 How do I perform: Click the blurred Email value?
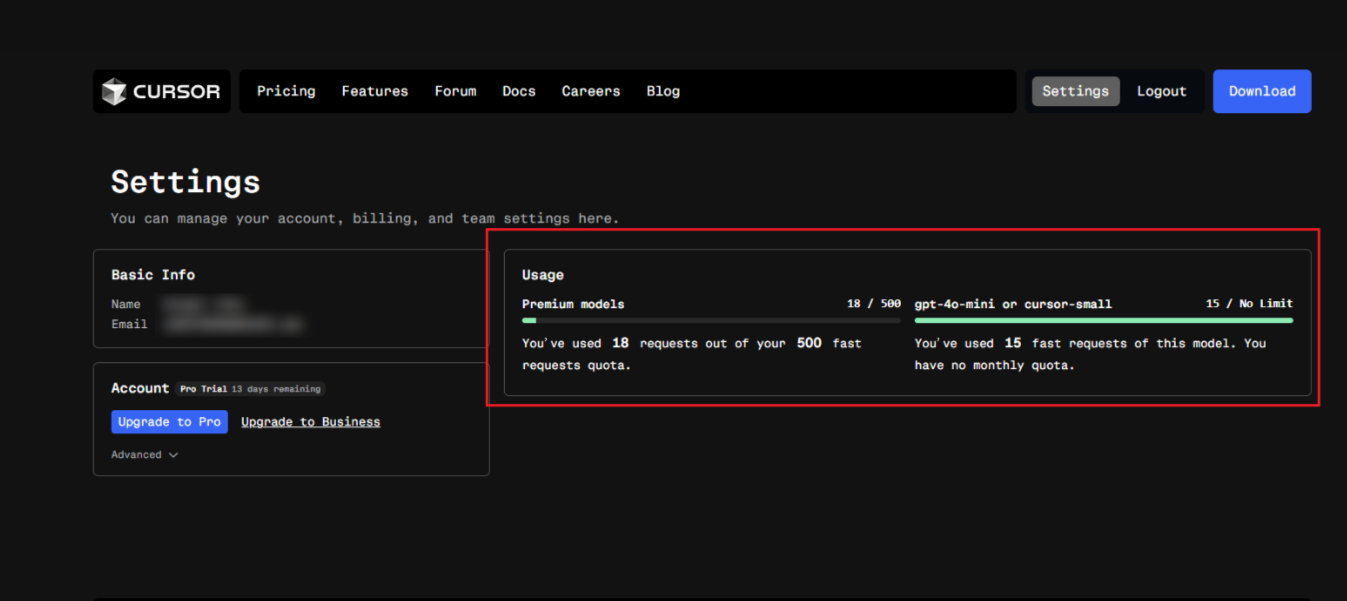point(232,324)
